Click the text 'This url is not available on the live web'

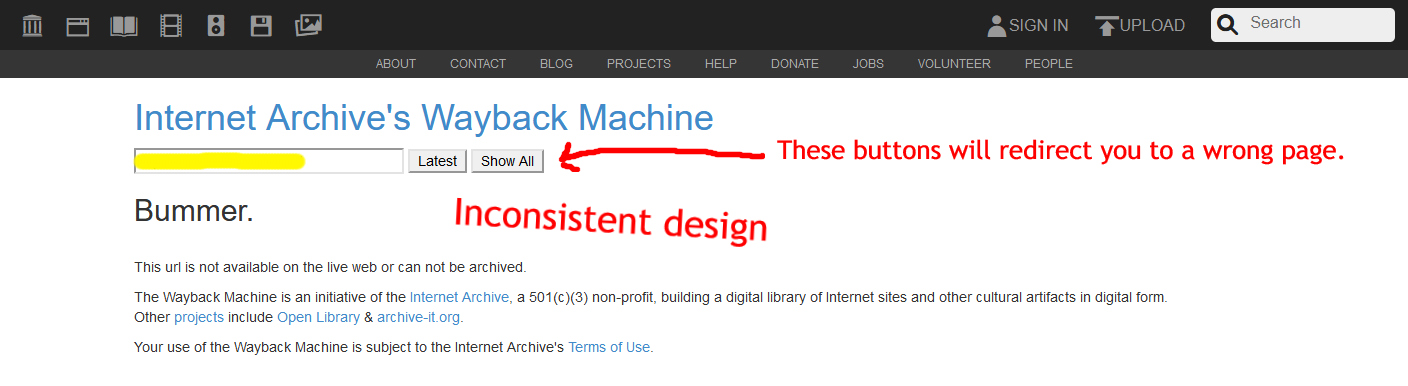(262, 268)
